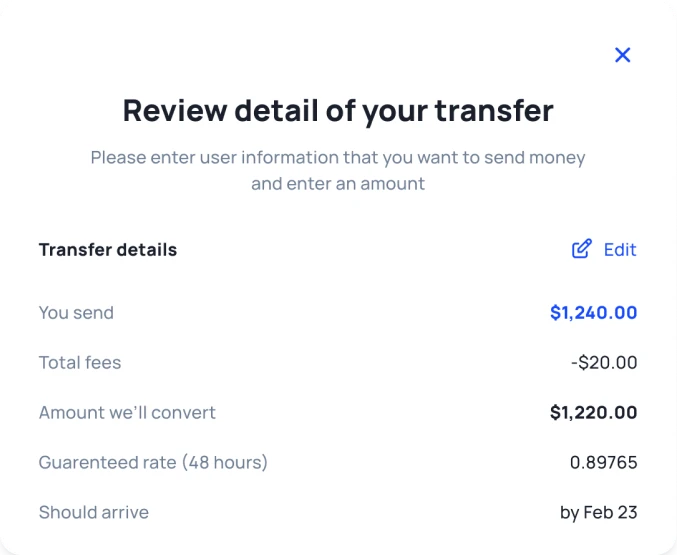Click the Amount we'll convert label
Viewport: 677px width, 555px height.
[x=127, y=412]
